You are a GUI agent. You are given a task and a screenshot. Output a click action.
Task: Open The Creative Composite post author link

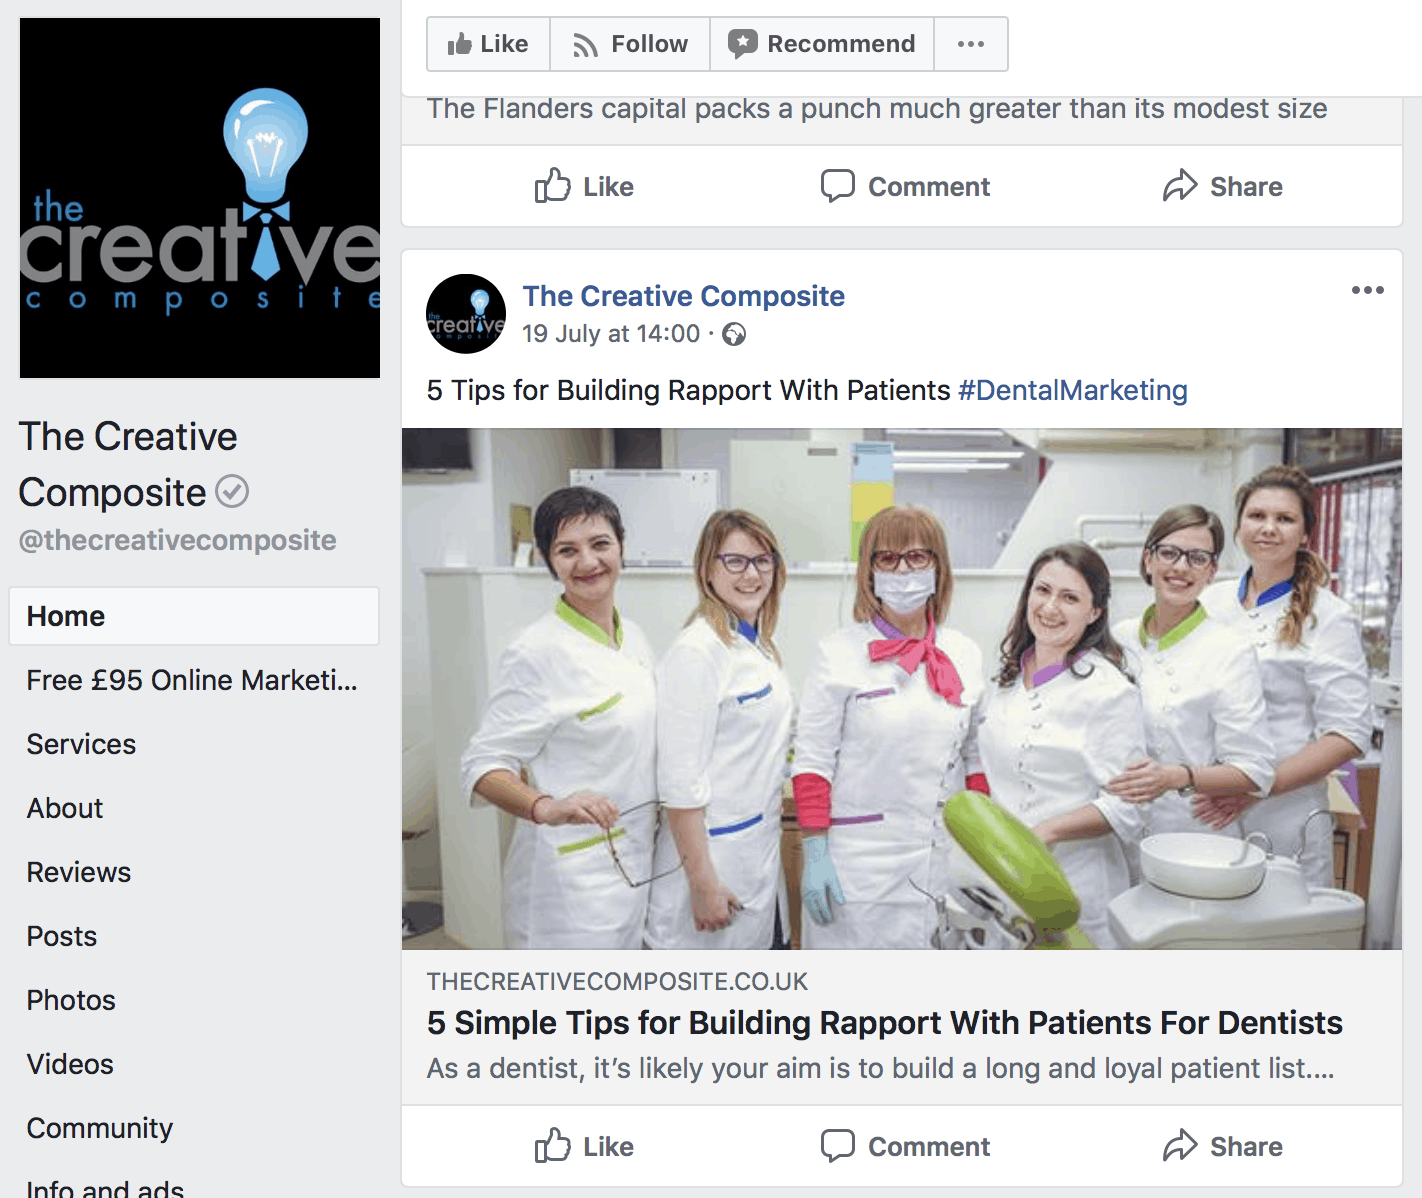pos(683,296)
